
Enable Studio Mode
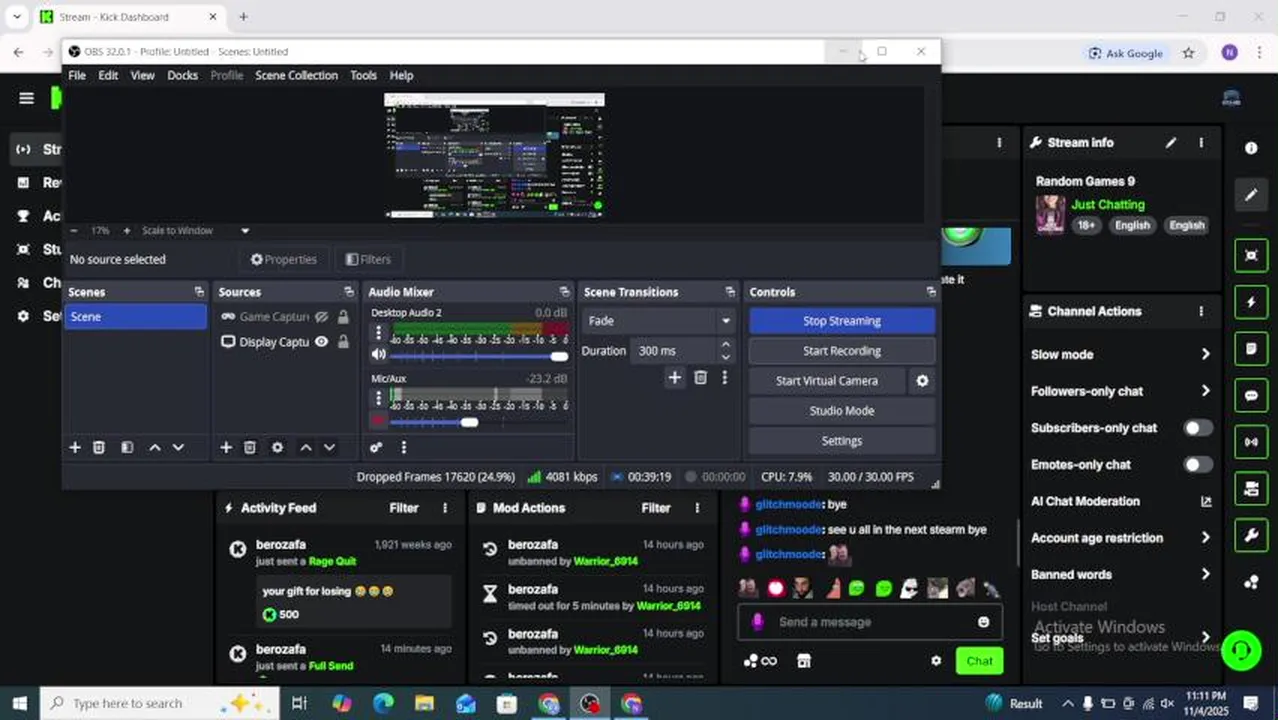coord(842,411)
